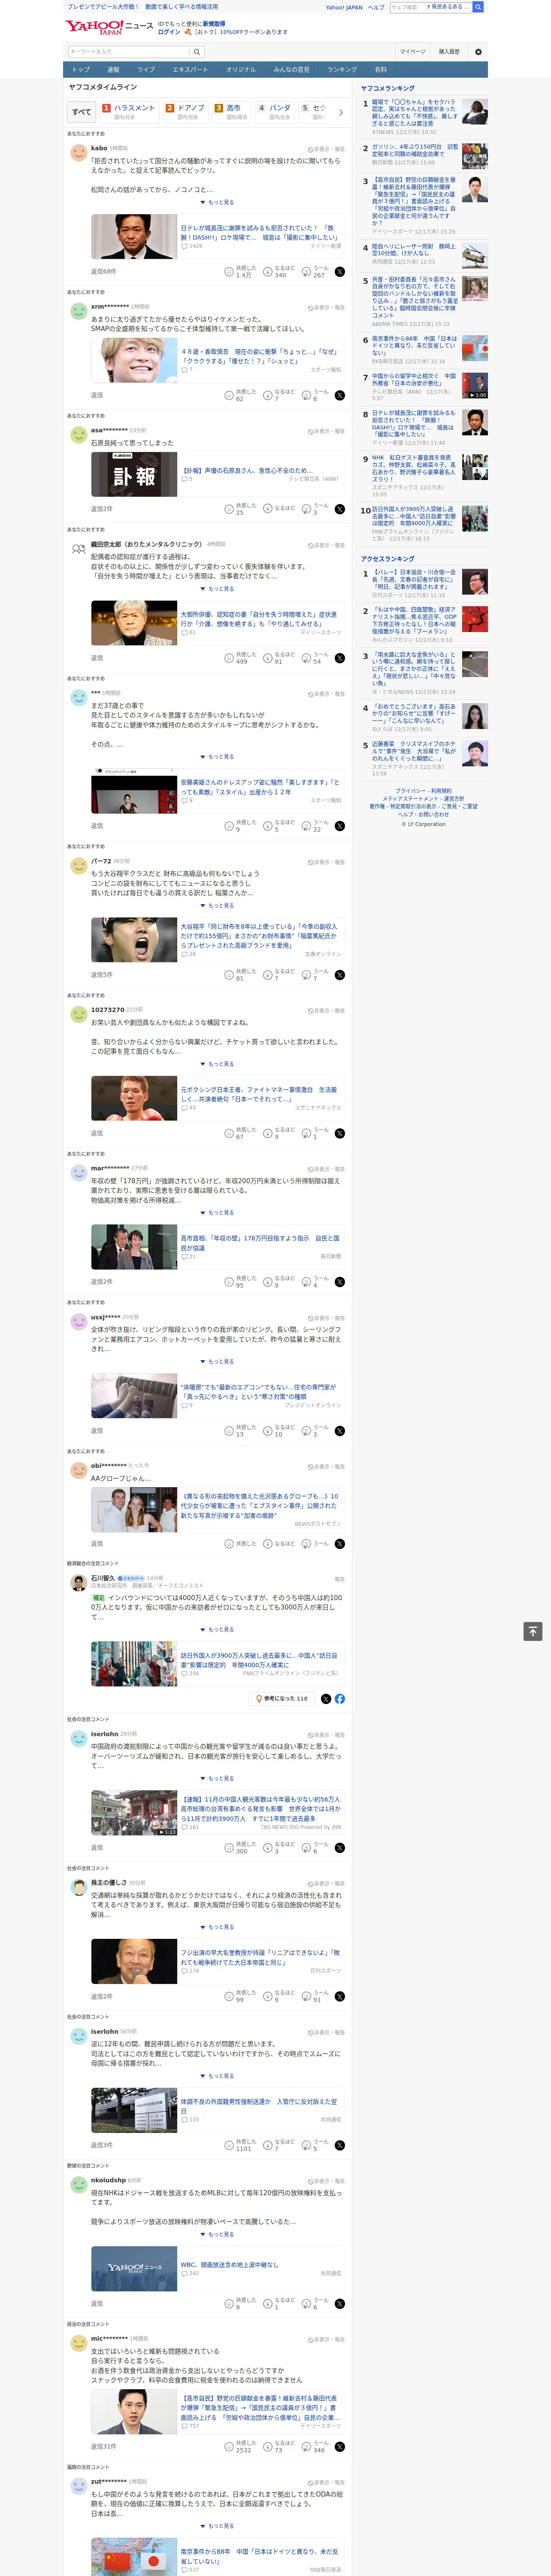Click 非表示・報告 on kabo's comment

point(326,149)
